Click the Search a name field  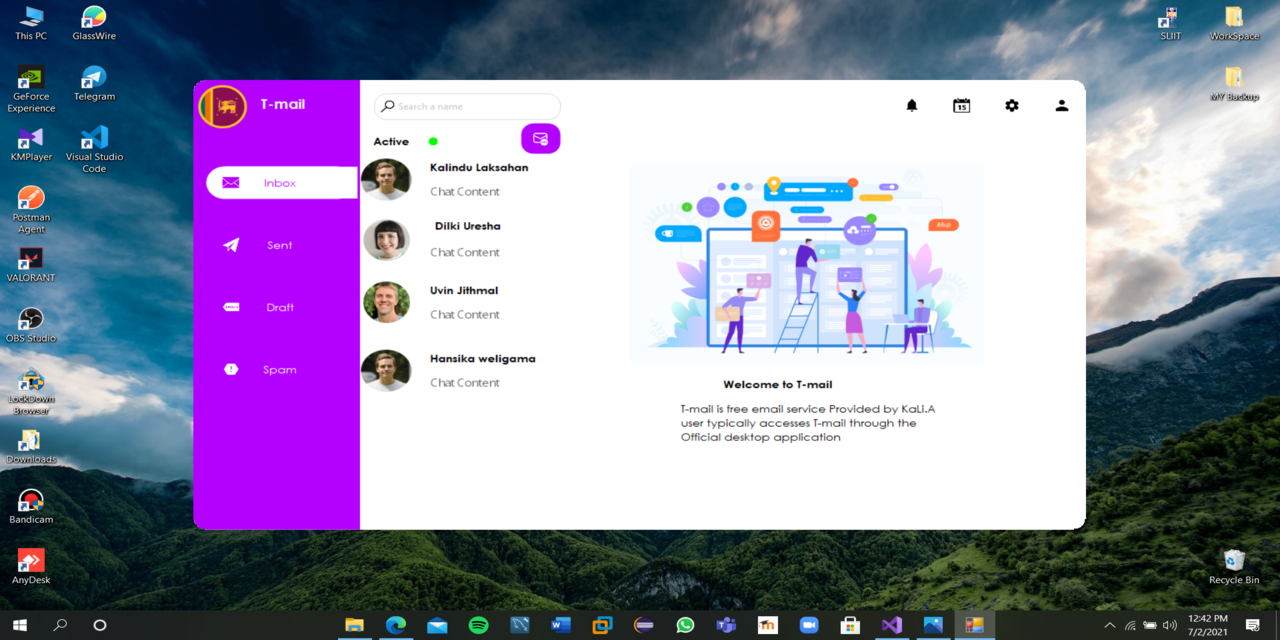click(x=467, y=106)
